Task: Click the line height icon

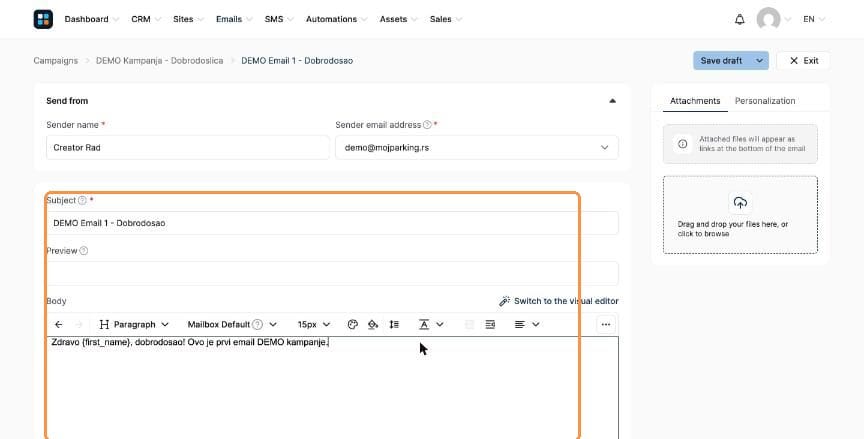Action: click(x=394, y=324)
